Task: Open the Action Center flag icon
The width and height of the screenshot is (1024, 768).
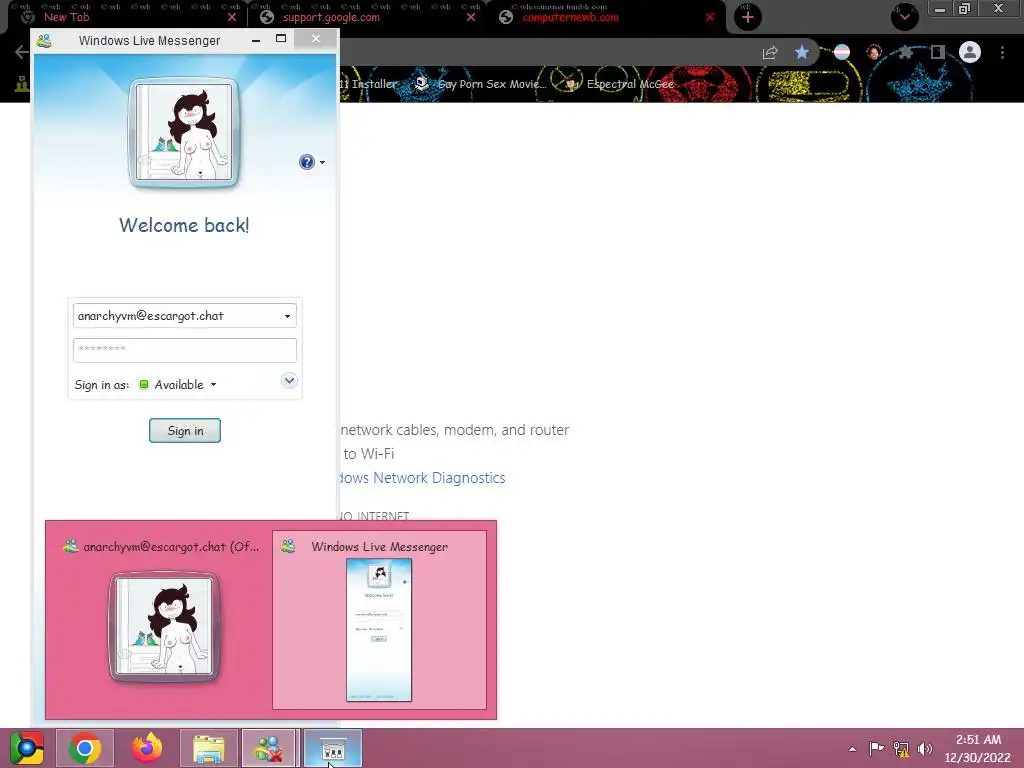Action: [x=876, y=748]
